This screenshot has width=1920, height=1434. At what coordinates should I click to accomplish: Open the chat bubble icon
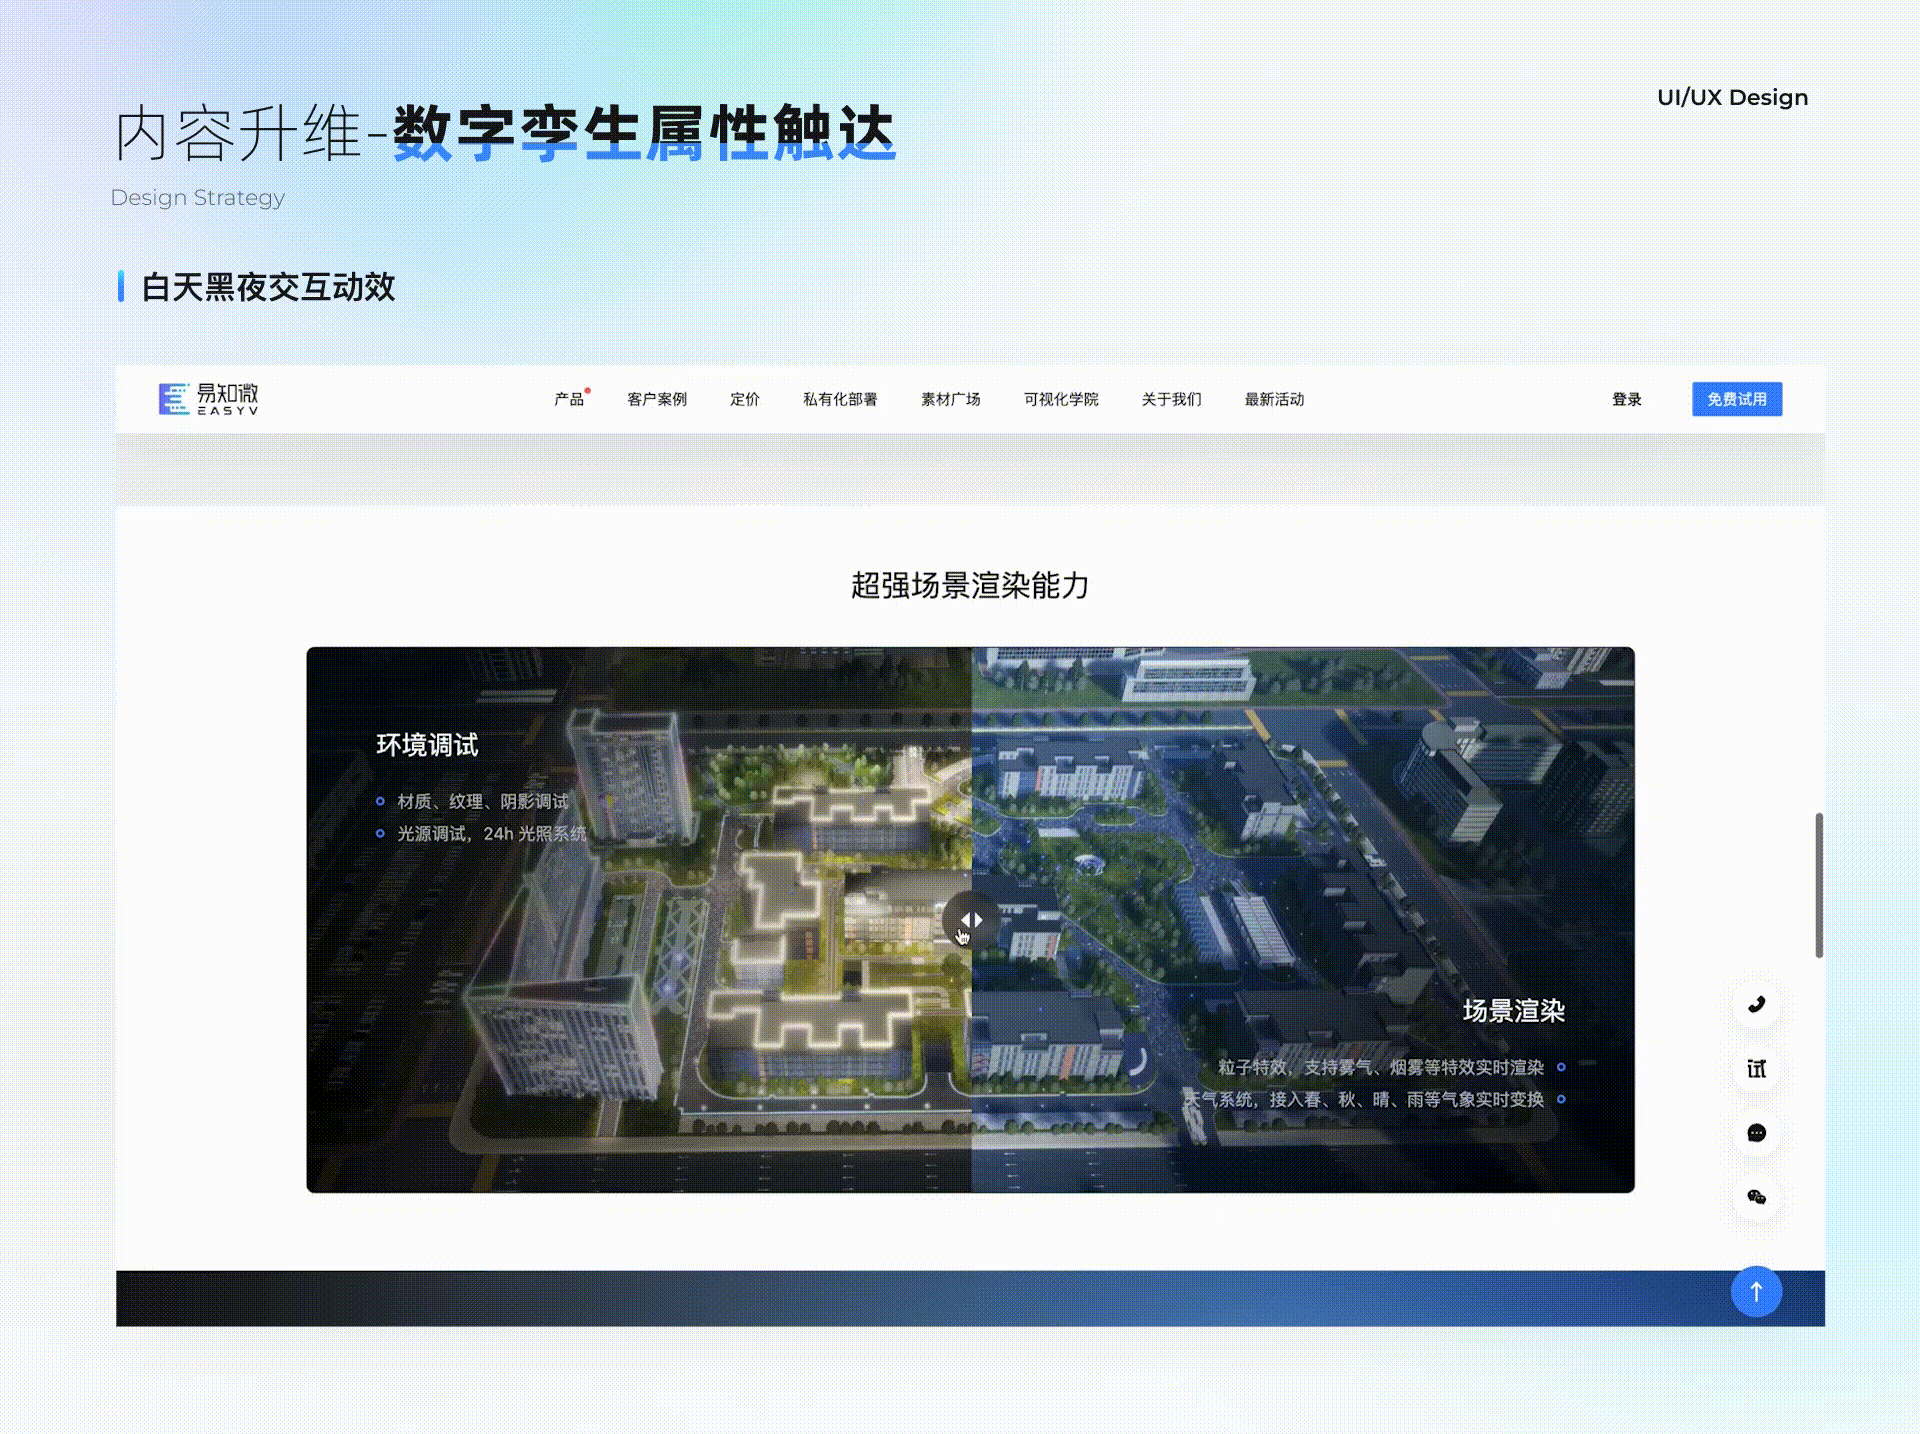point(1756,1133)
